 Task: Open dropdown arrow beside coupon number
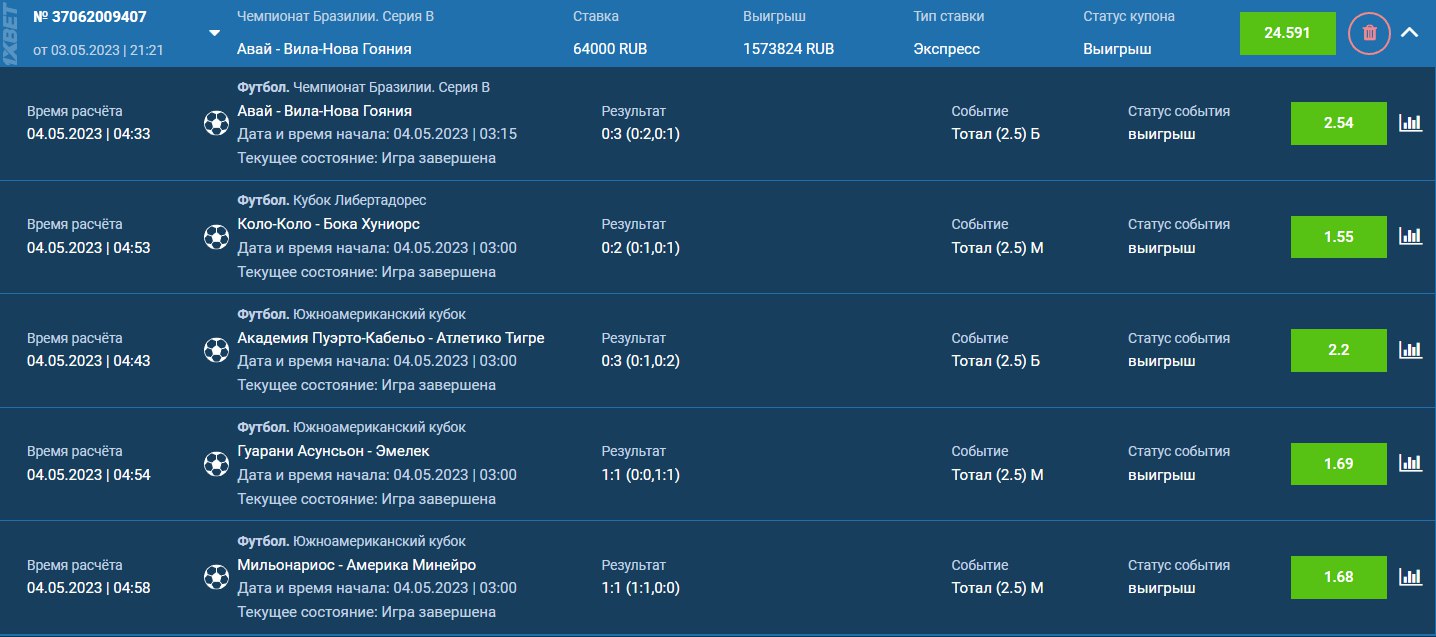[x=214, y=33]
